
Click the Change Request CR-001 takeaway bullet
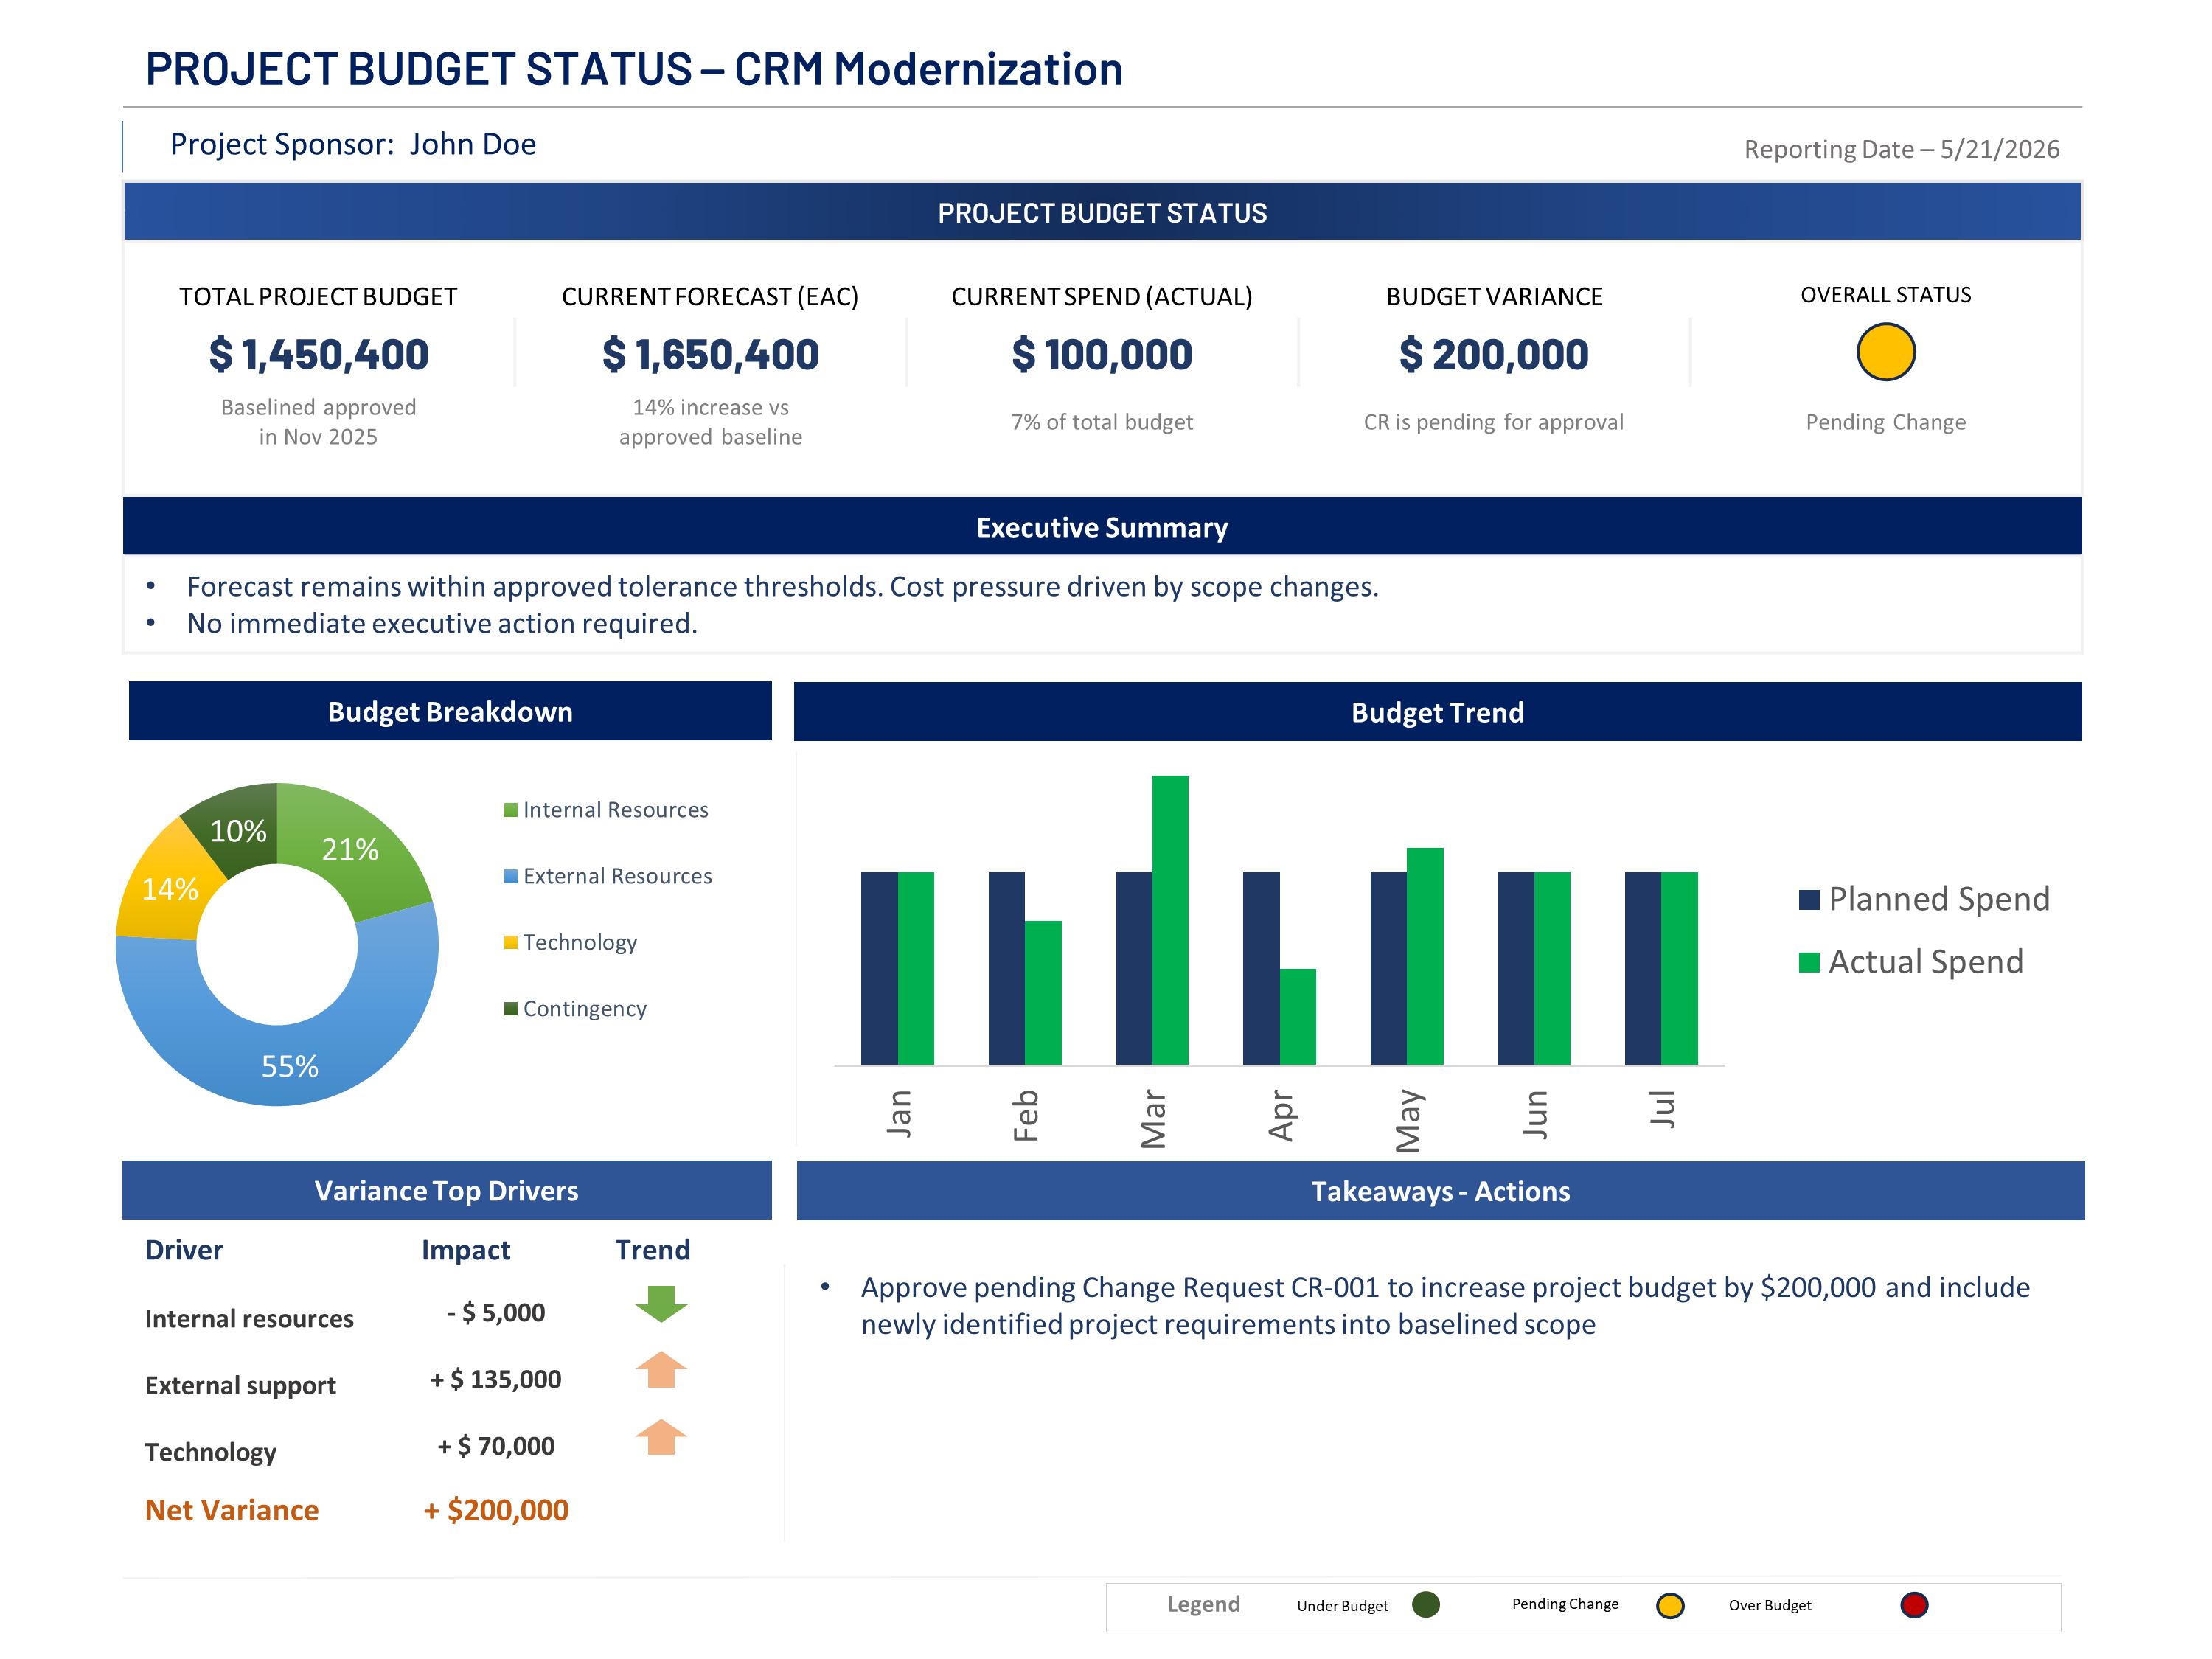[x=1445, y=1305]
